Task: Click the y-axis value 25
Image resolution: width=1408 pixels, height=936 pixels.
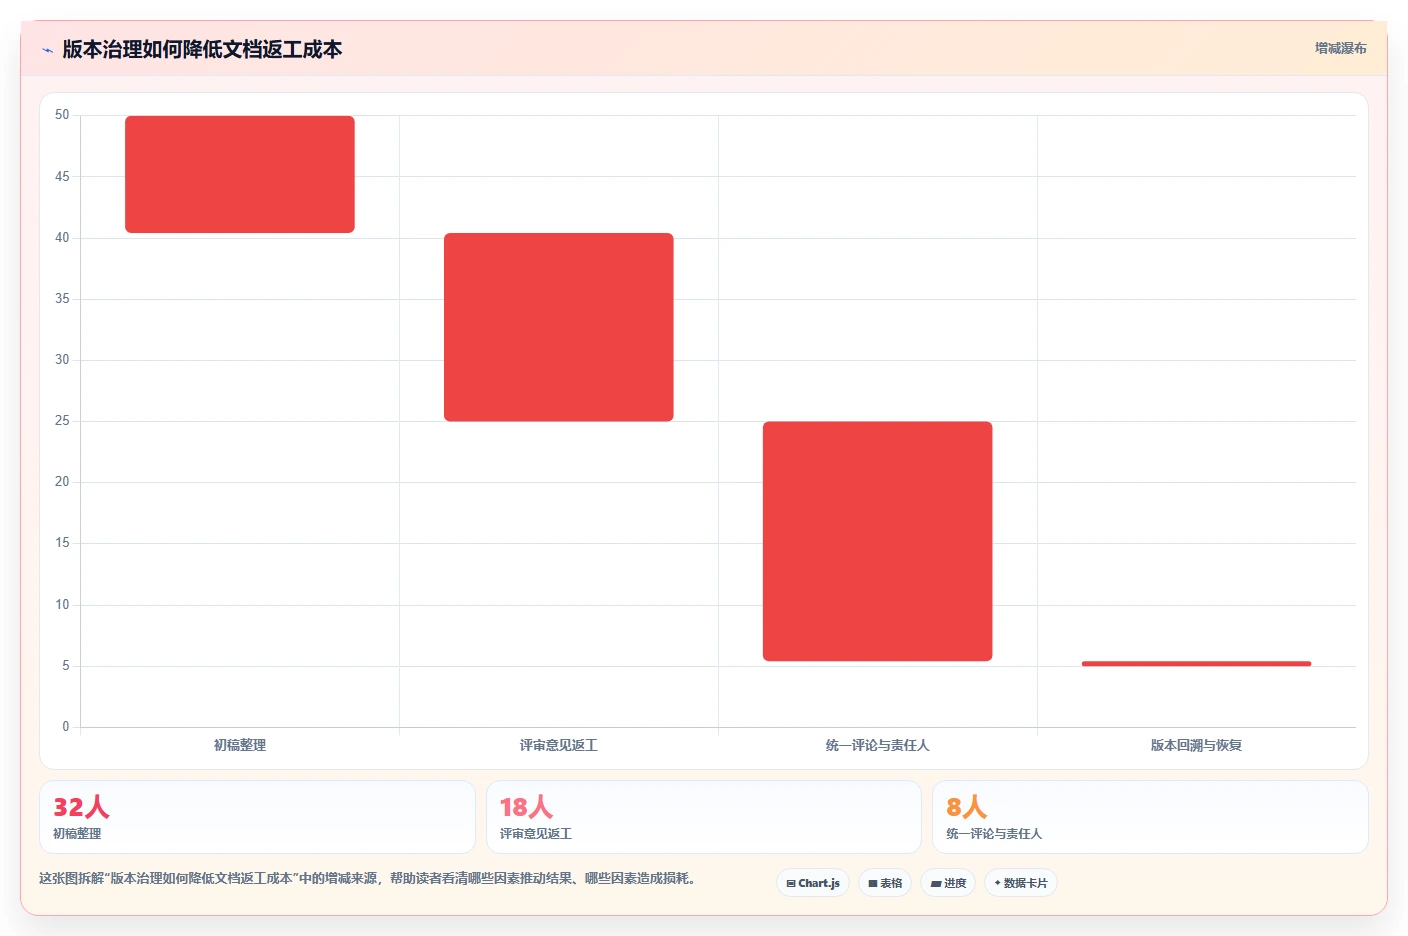Action: (x=62, y=421)
